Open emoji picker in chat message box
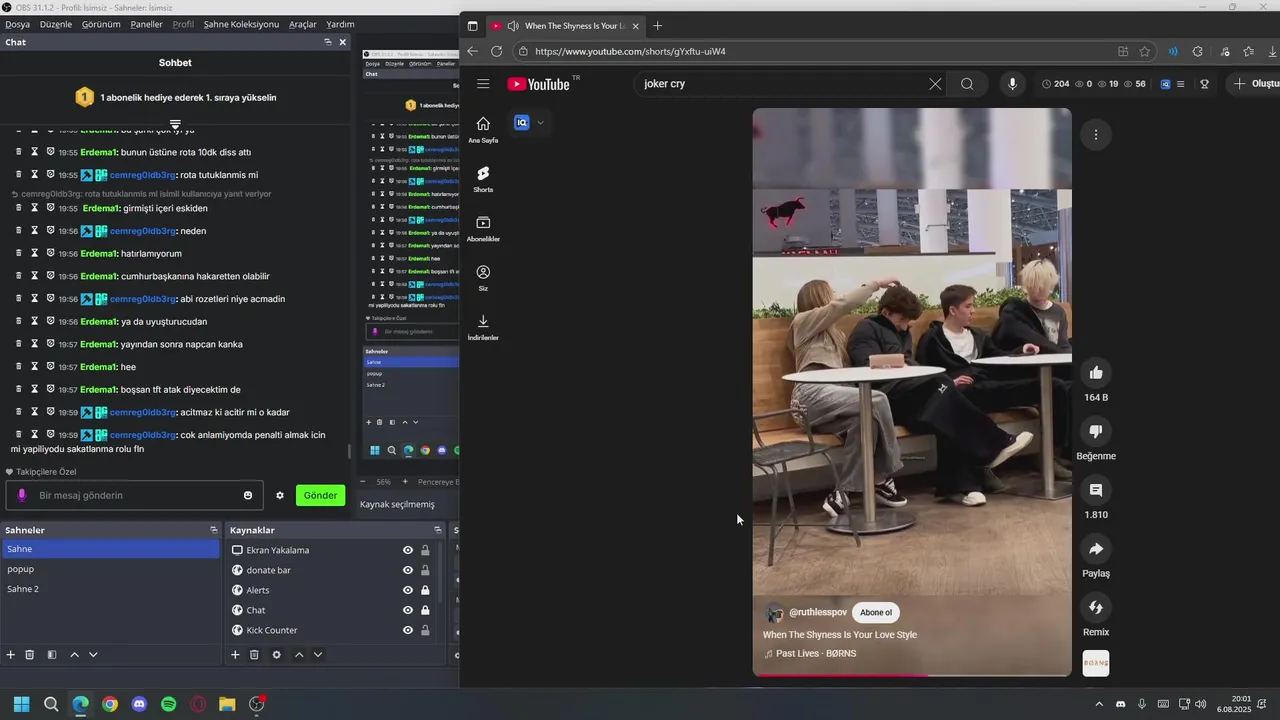The image size is (1280, 720). [x=248, y=495]
